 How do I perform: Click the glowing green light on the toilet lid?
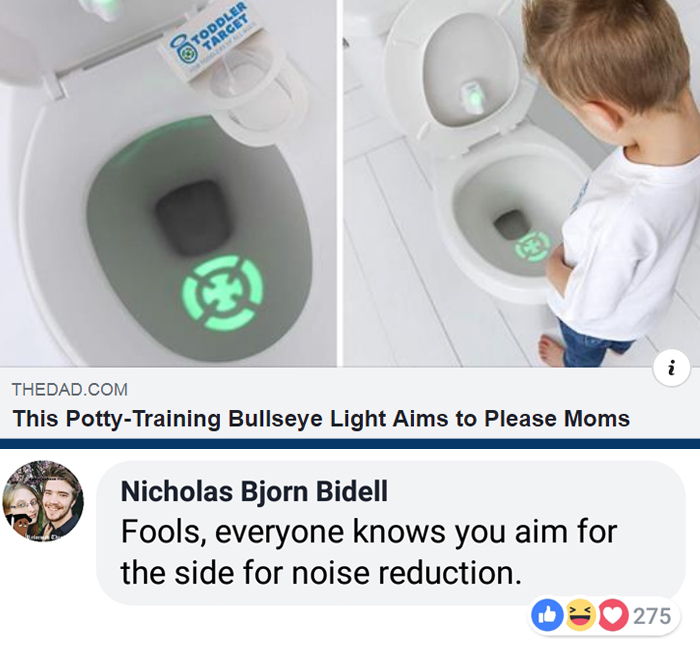[474, 95]
